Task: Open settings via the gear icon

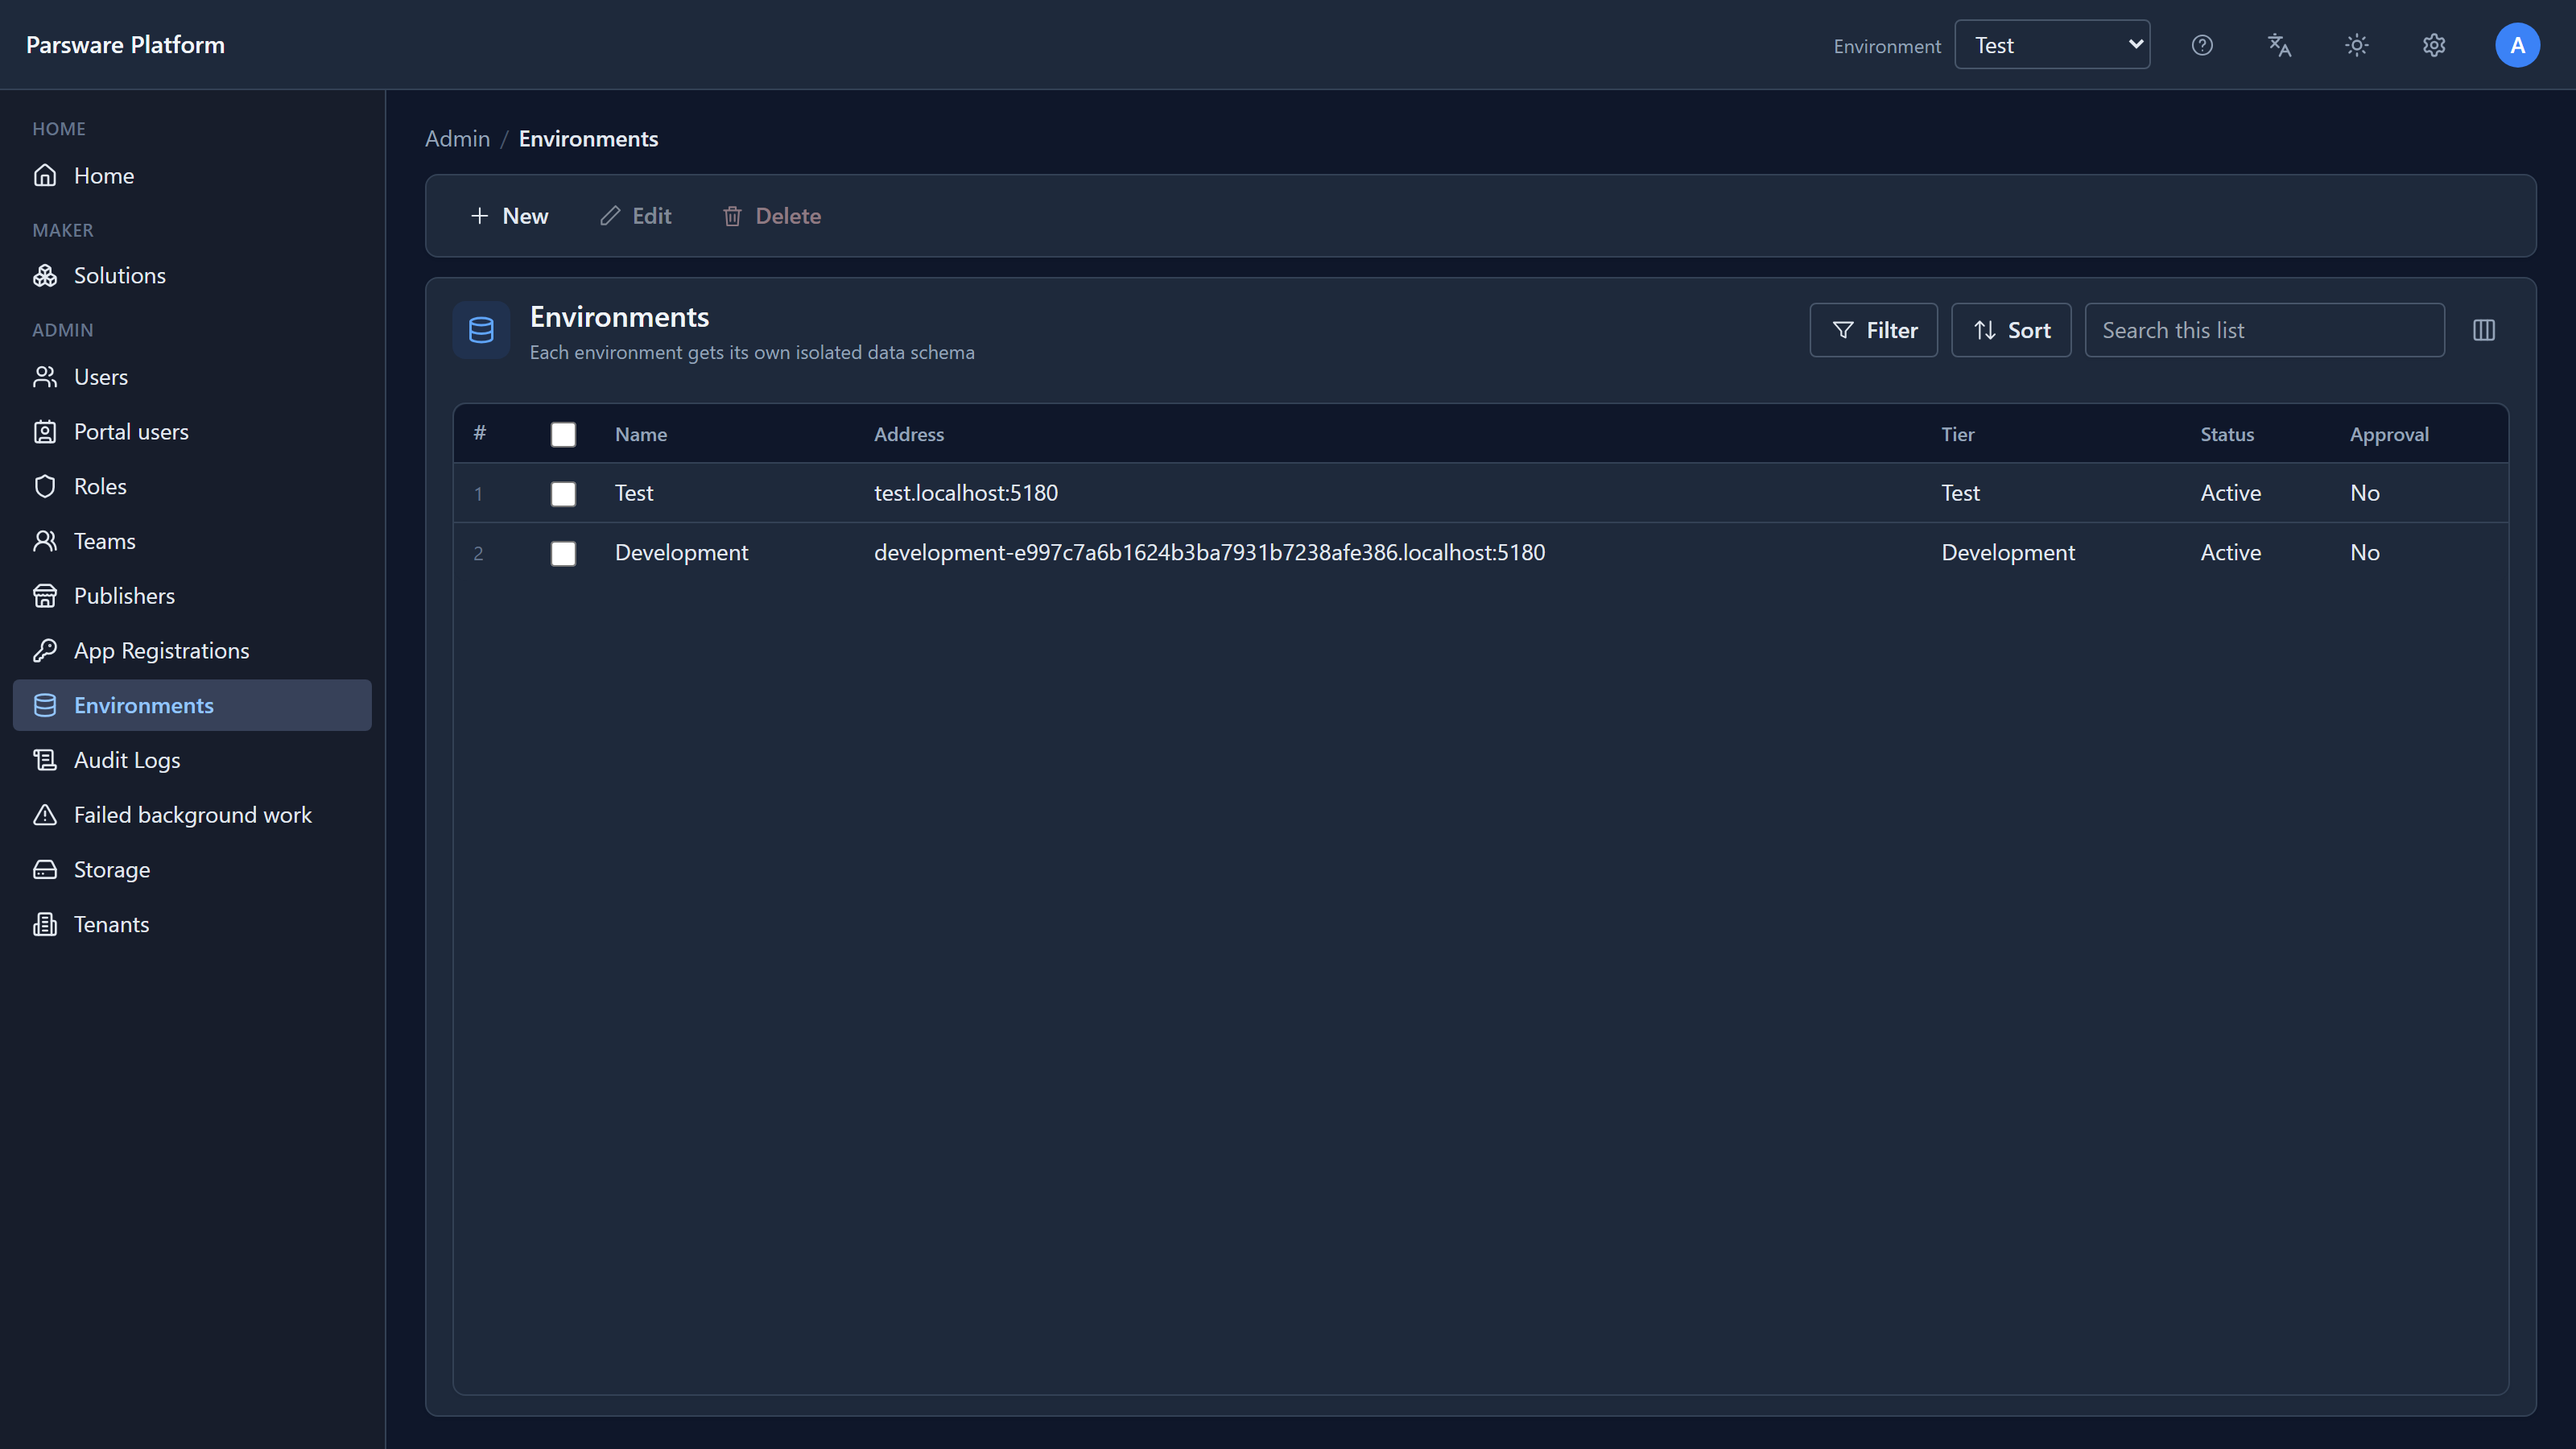Action: (x=2434, y=45)
